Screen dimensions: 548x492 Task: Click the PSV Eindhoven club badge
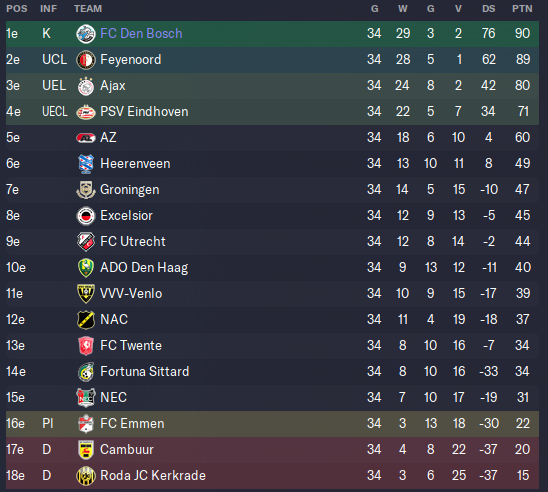(86, 112)
